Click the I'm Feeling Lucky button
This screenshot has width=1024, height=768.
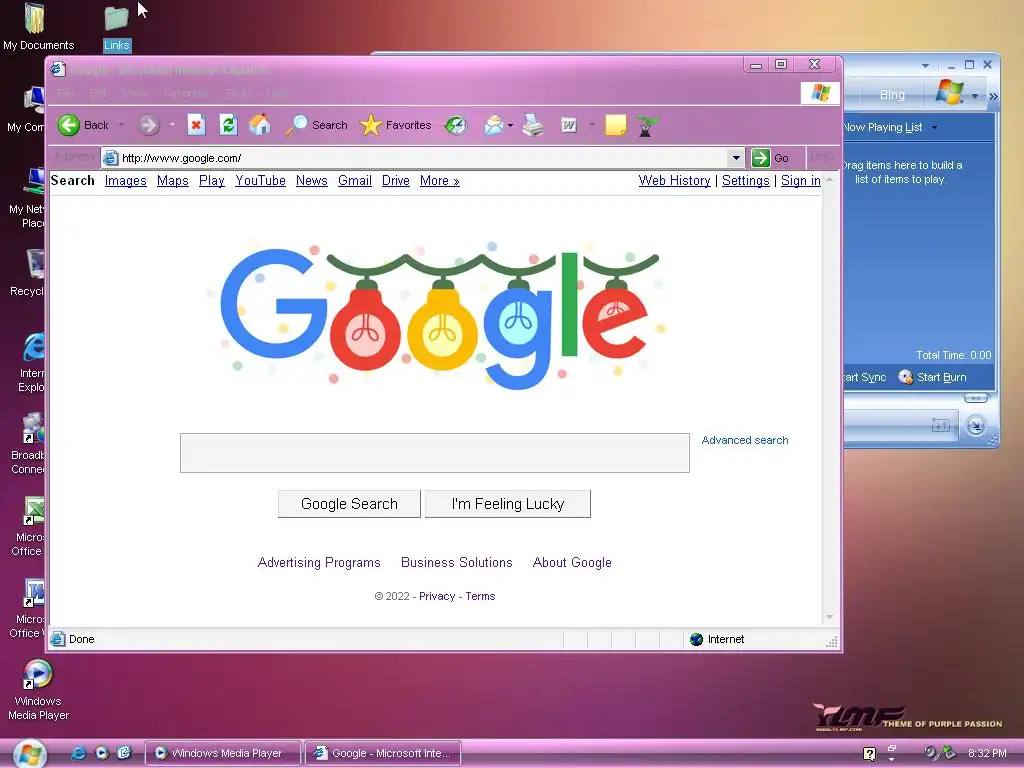pyautogui.click(x=507, y=504)
